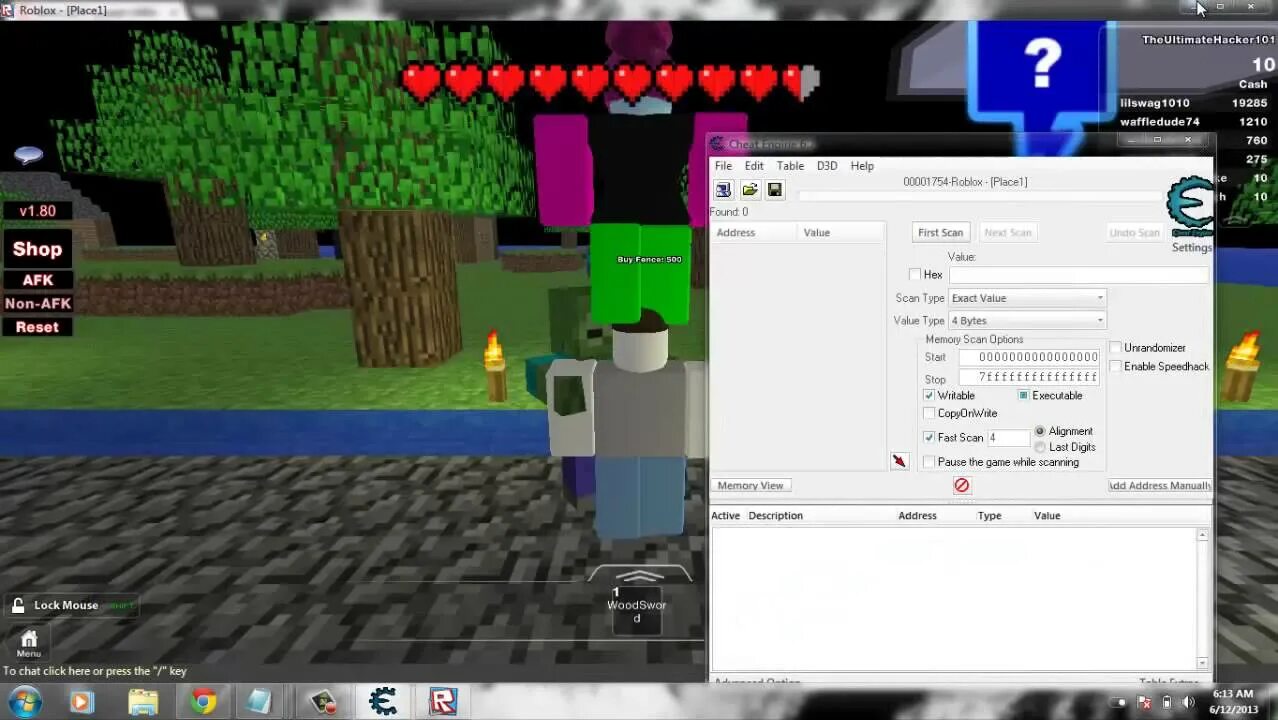Click the Next Scan button

pos(1008,232)
